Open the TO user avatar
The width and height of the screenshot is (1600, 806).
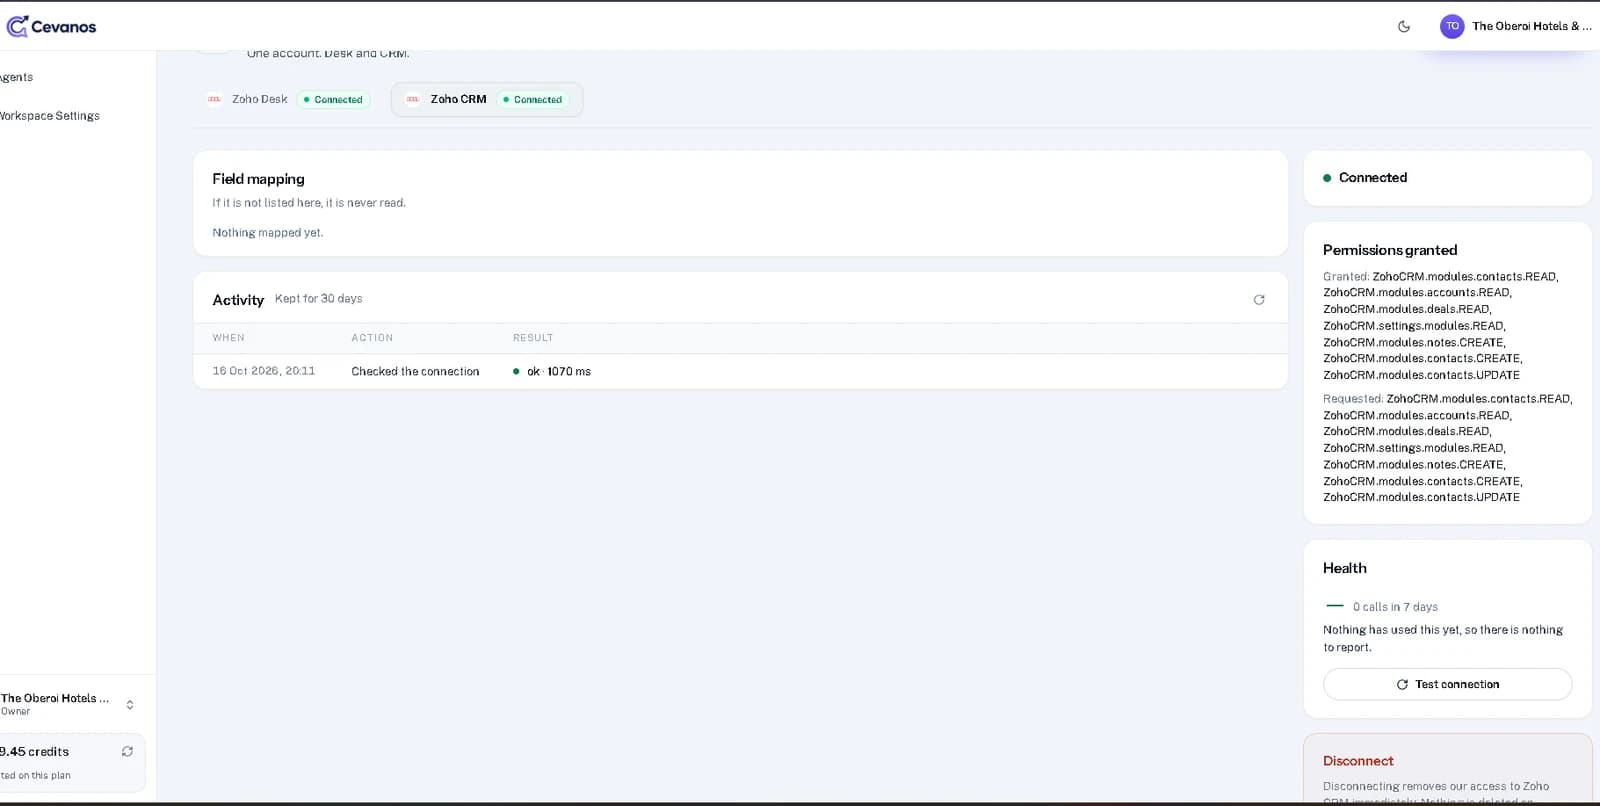[x=1452, y=26]
